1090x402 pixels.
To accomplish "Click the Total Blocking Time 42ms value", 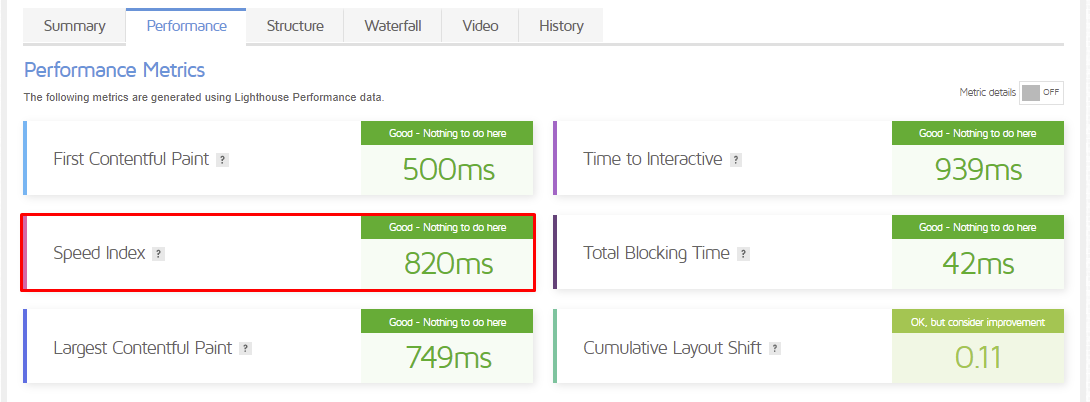I will tap(978, 264).
